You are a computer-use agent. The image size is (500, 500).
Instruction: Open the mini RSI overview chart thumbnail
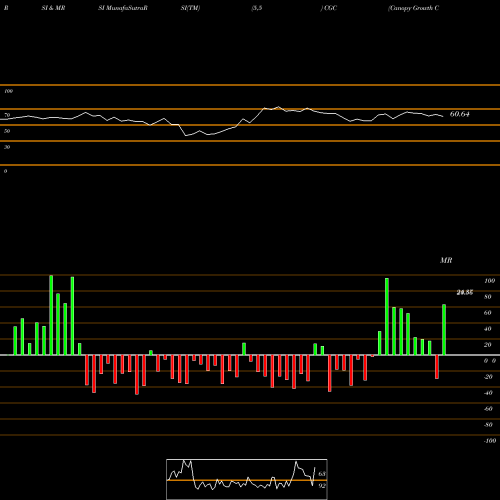tap(247, 479)
